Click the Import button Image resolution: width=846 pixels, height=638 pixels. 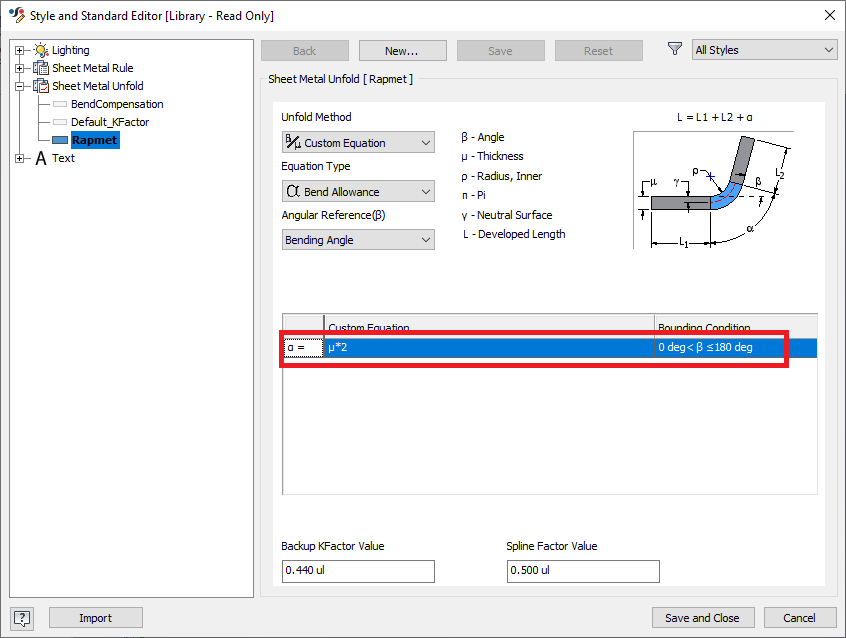pyautogui.click(x=95, y=618)
